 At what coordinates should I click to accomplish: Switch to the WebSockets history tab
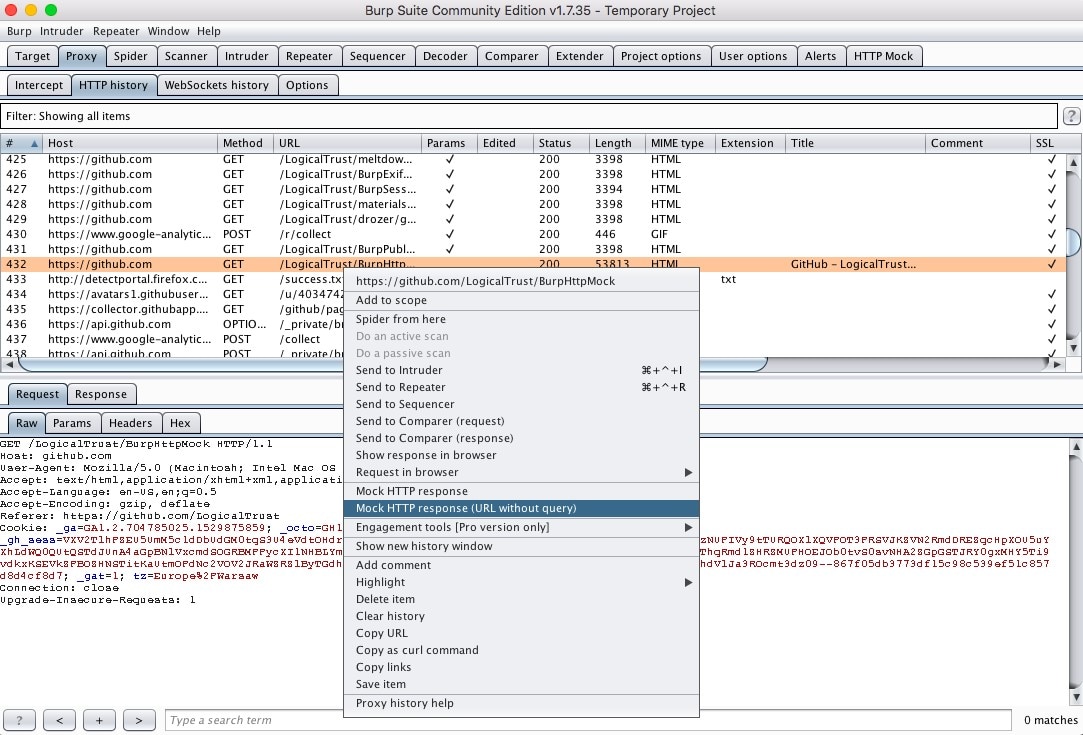(x=216, y=85)
